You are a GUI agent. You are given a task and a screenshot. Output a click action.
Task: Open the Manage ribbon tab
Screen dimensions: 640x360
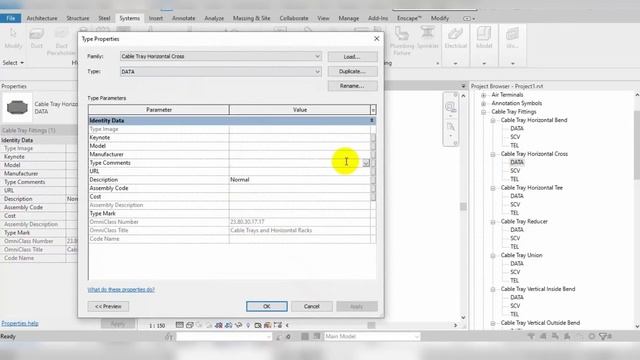coord(349,18)
